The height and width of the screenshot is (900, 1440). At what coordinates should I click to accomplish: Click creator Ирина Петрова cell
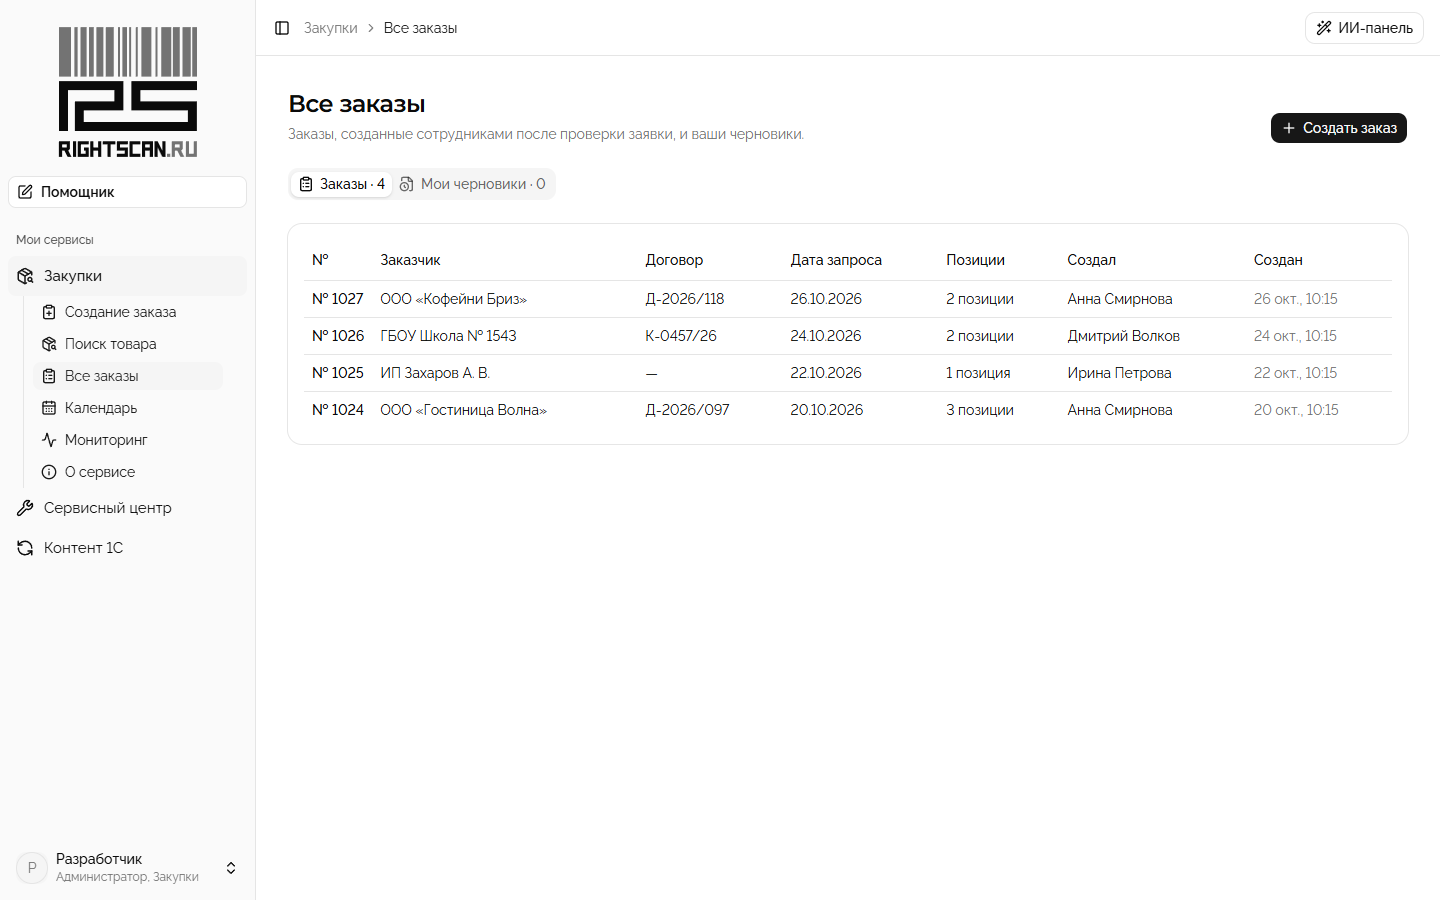1119,373
